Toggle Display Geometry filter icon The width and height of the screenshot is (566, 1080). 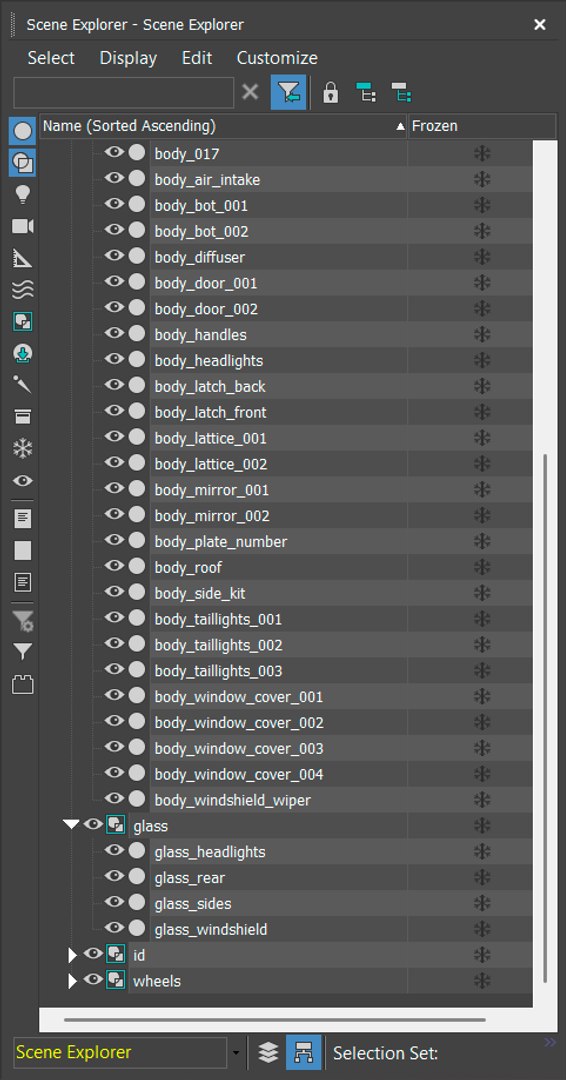click(23, 131)
